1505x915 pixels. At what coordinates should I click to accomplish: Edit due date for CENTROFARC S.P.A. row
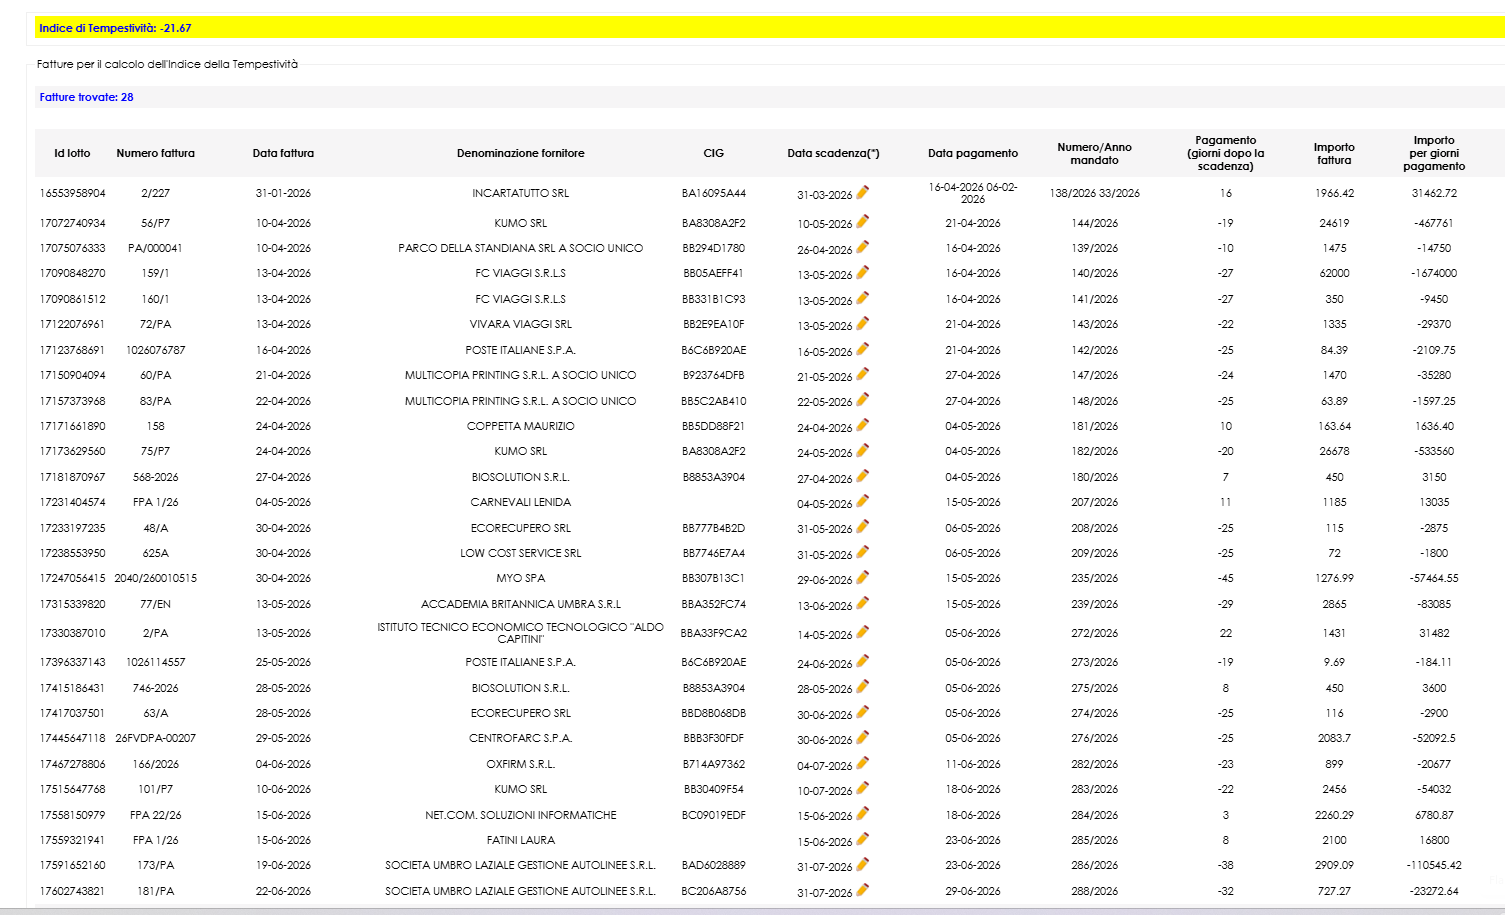point(862,737)
